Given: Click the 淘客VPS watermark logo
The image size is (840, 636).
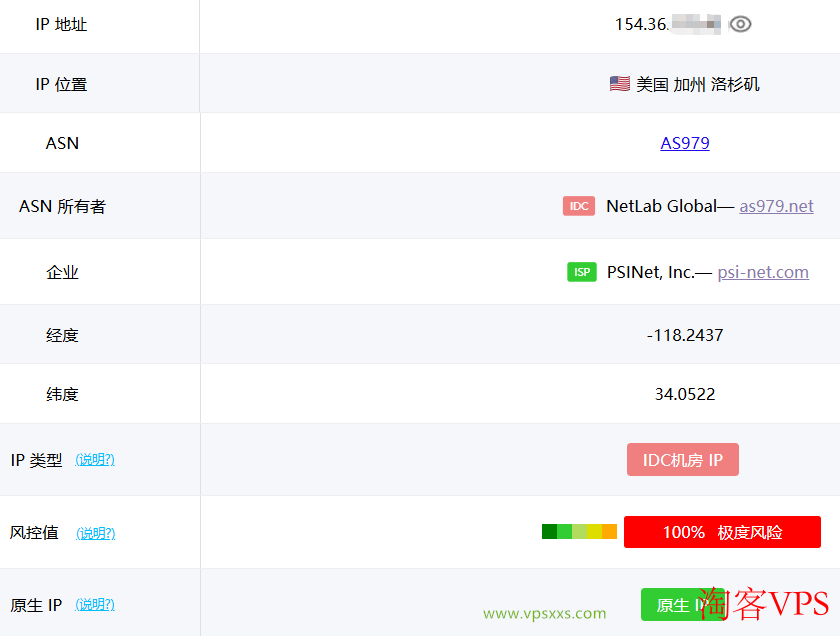Looking at the screenshot, I should [x=764, y=603].
